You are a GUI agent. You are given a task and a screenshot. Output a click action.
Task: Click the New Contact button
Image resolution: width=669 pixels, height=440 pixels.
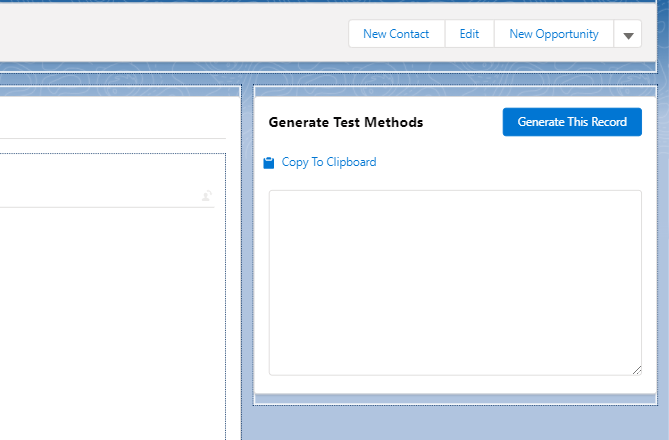pos(396,34)
